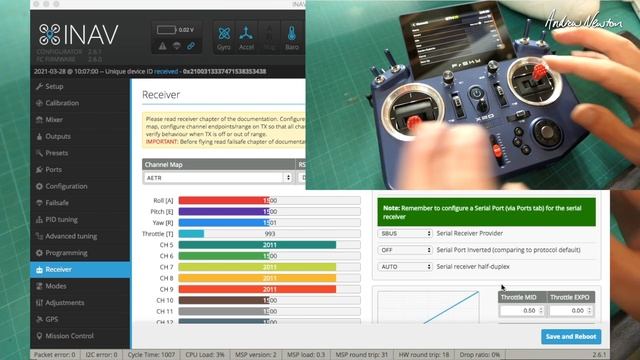This screenshot has height=360, width=640.
Task: Click the Throttle MID value field
Action: [522, 311]
